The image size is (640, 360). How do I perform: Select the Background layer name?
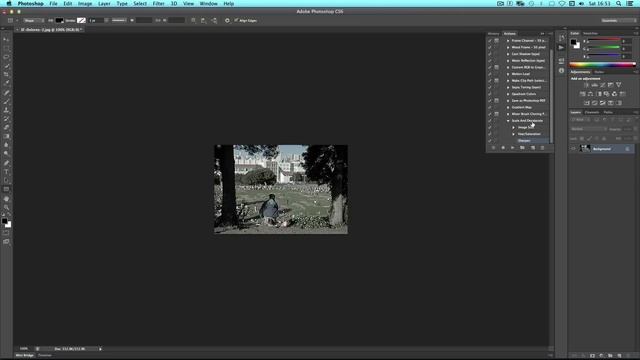(602, 149)
